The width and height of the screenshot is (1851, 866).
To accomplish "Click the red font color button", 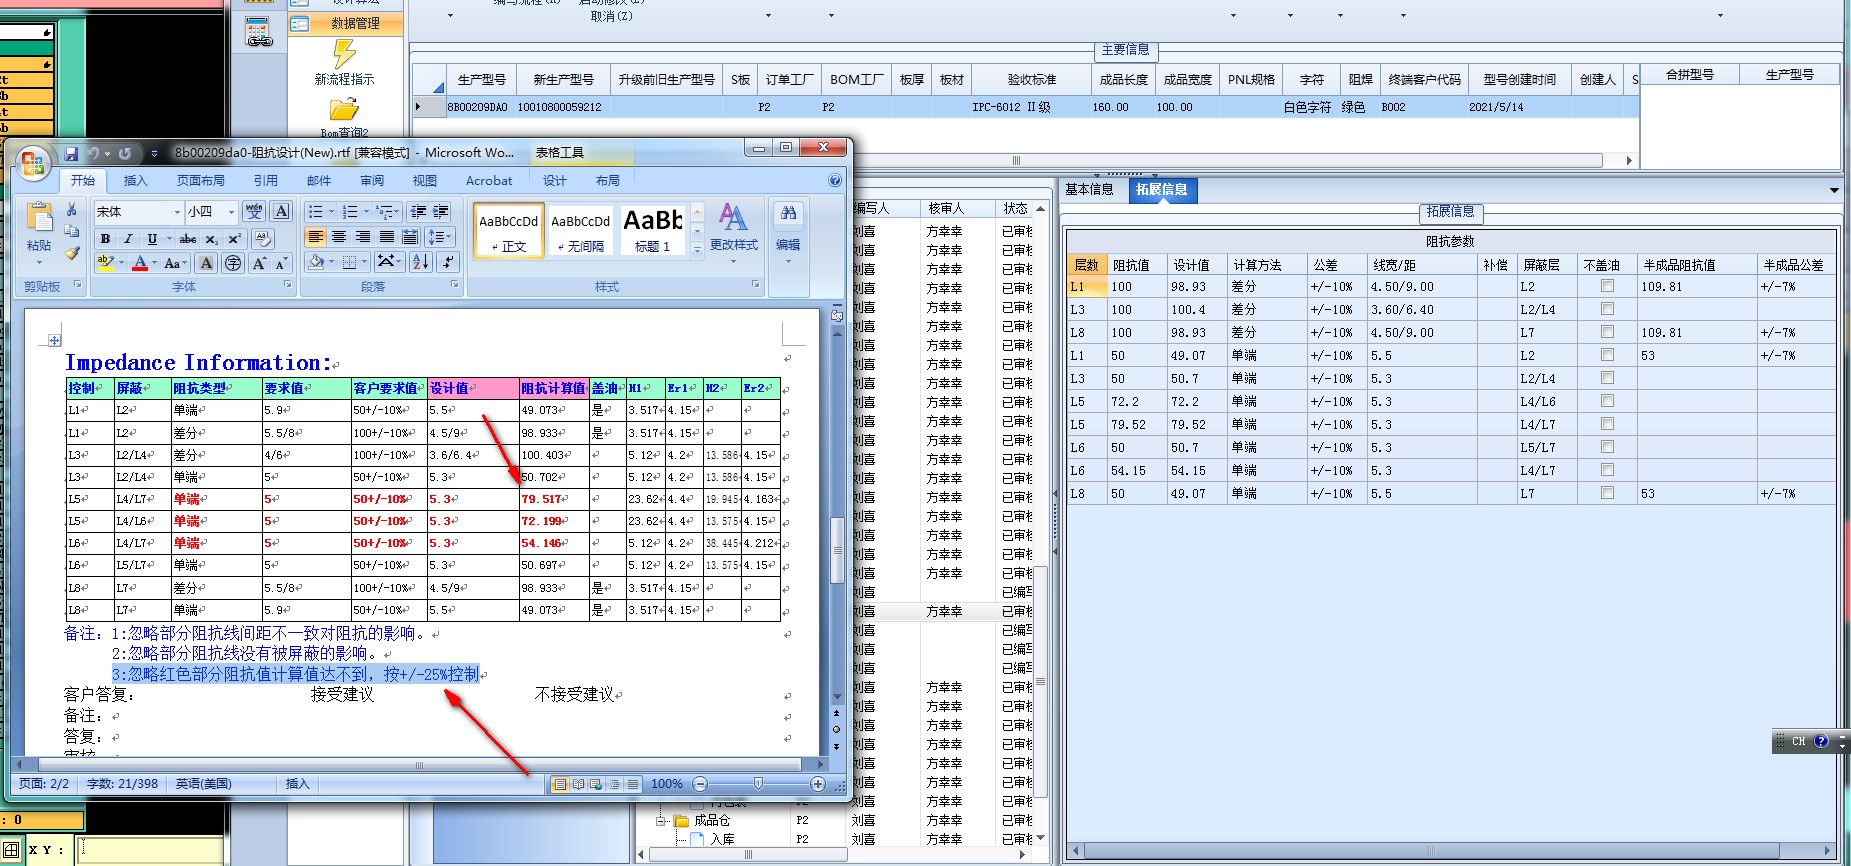I will (x=140, y=263).
